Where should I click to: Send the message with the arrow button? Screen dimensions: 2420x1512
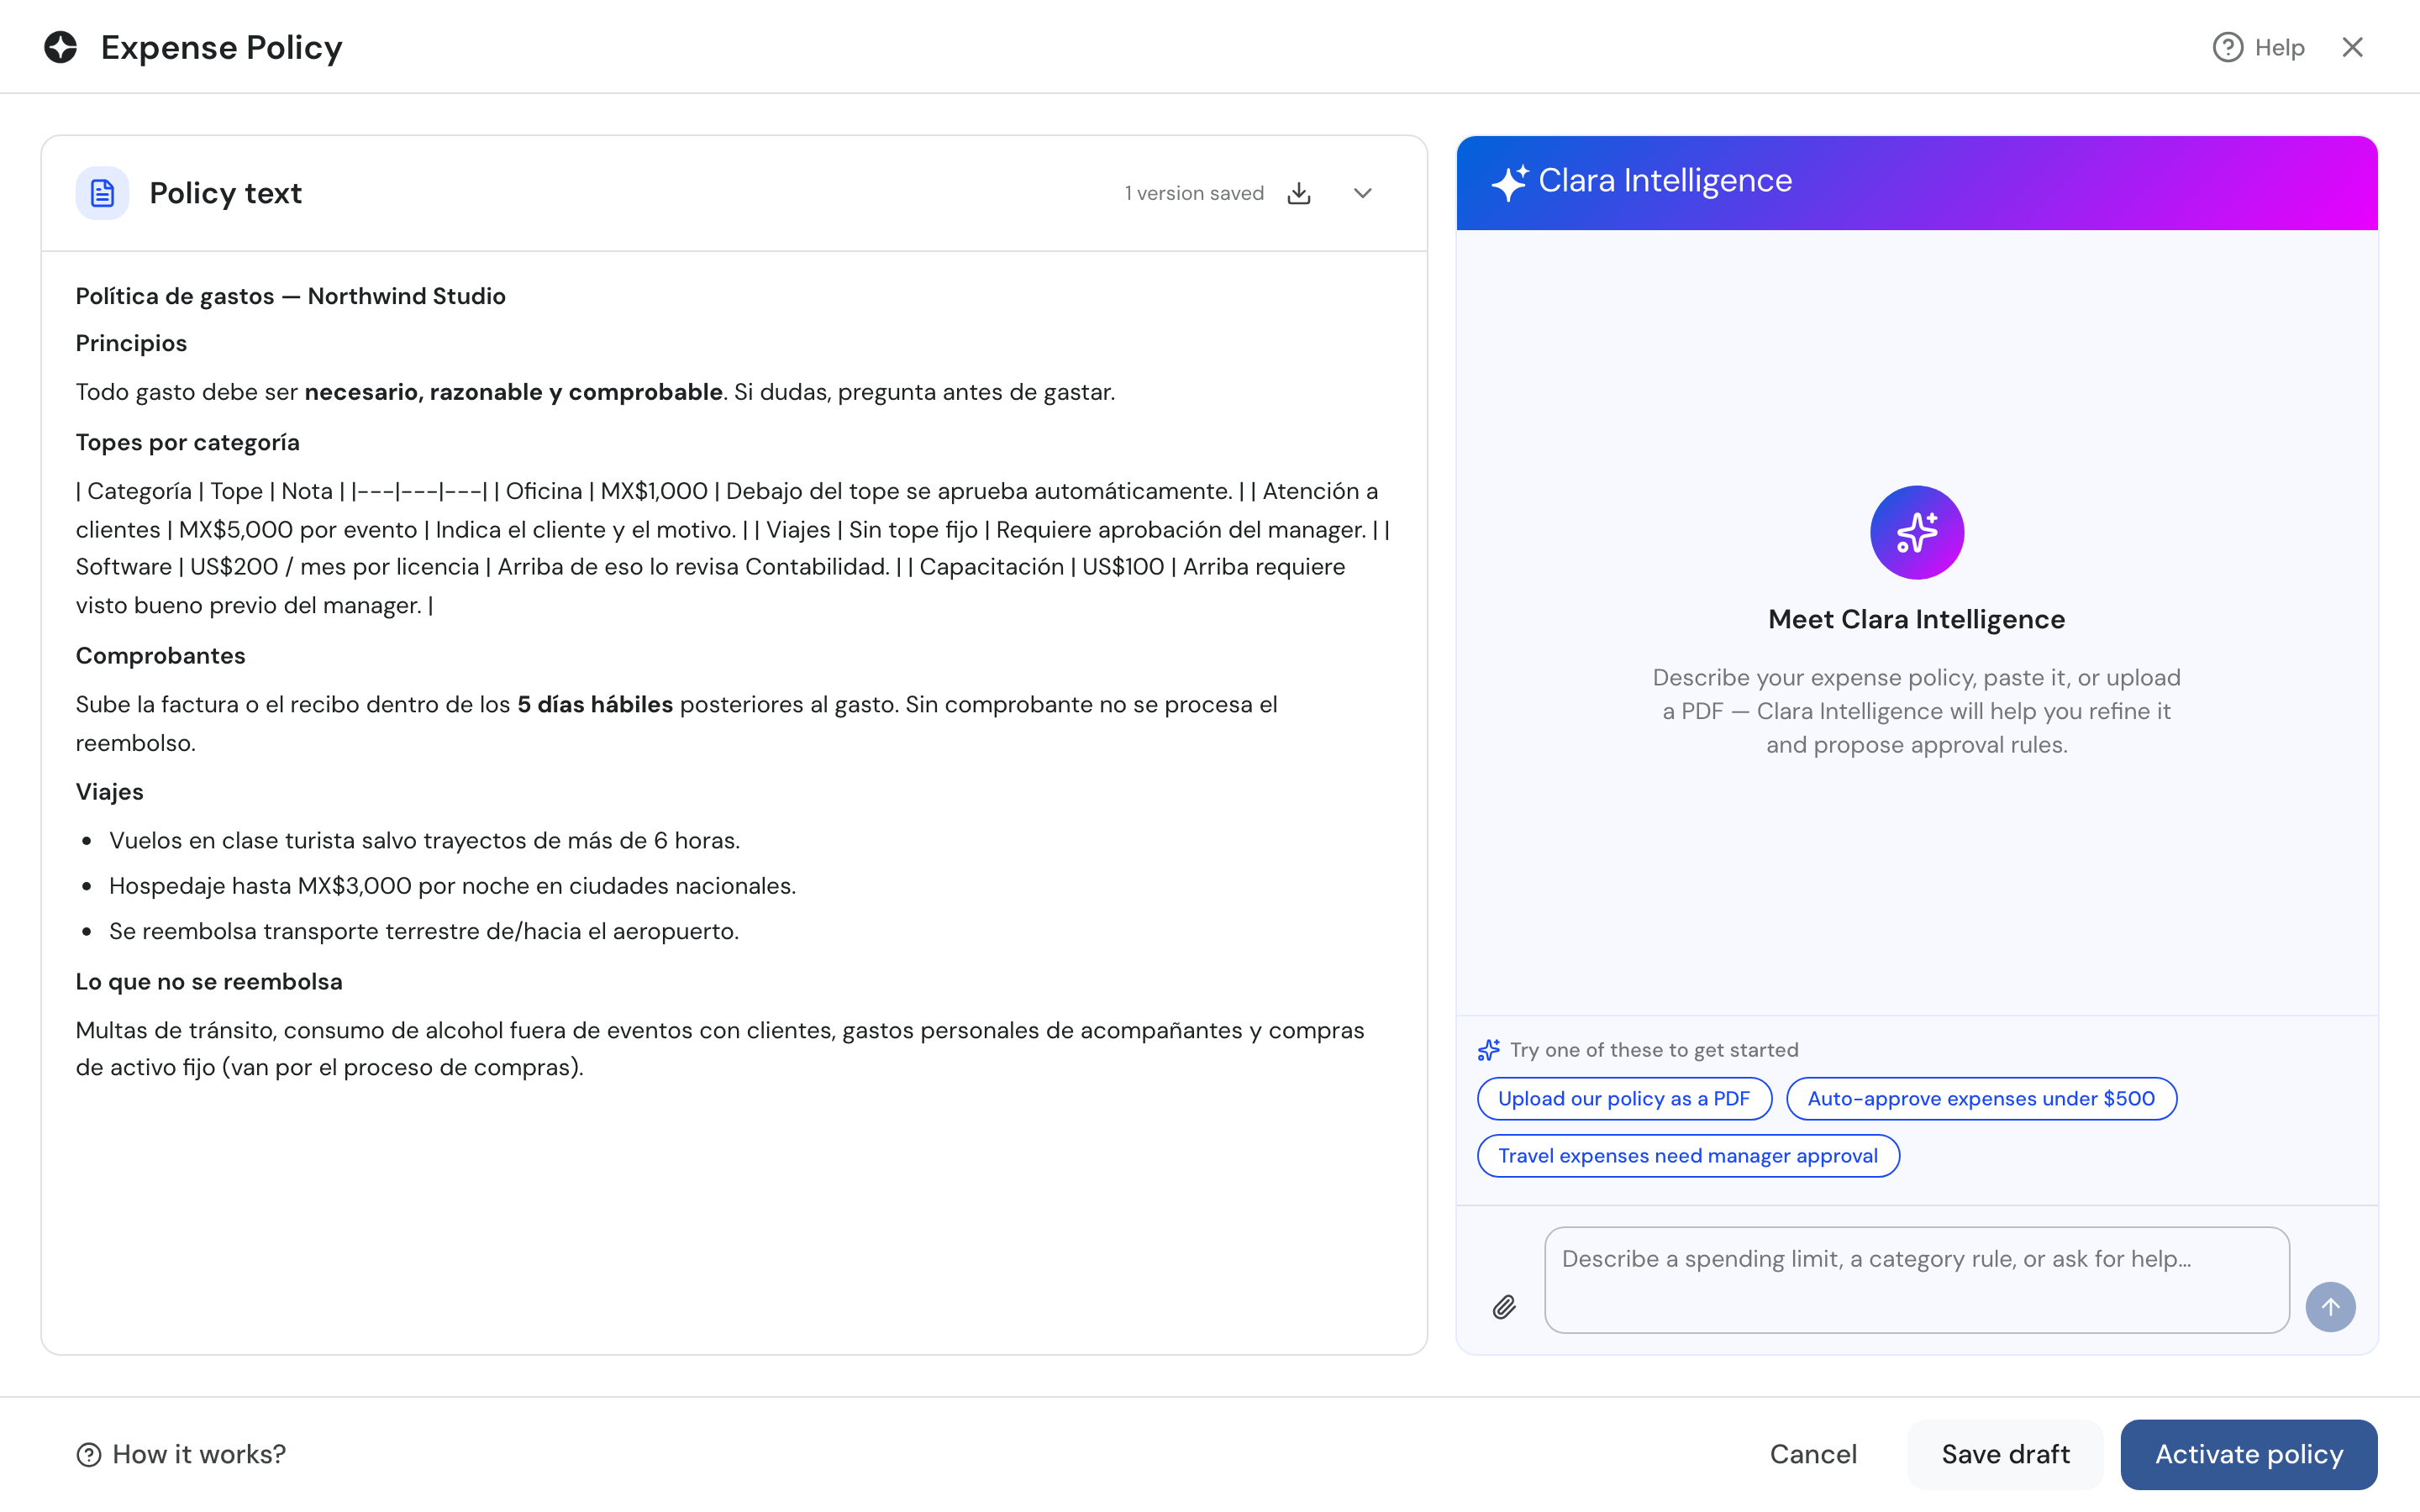click(x=2330, y=1307)
